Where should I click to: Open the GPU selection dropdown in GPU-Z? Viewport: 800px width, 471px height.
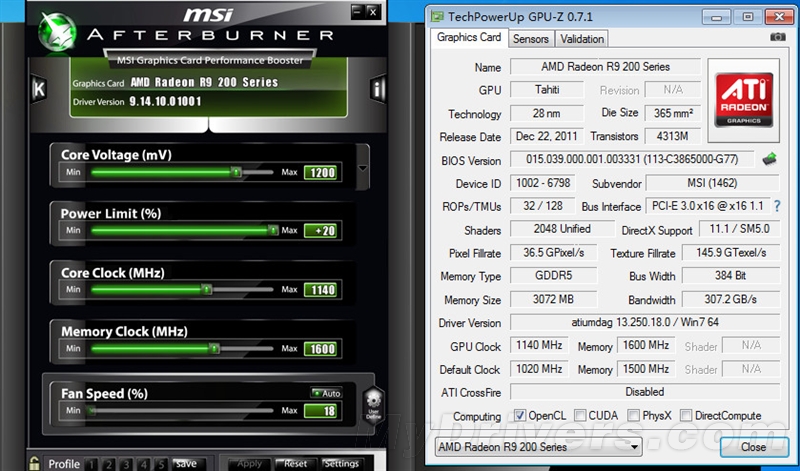click(538, 447)
